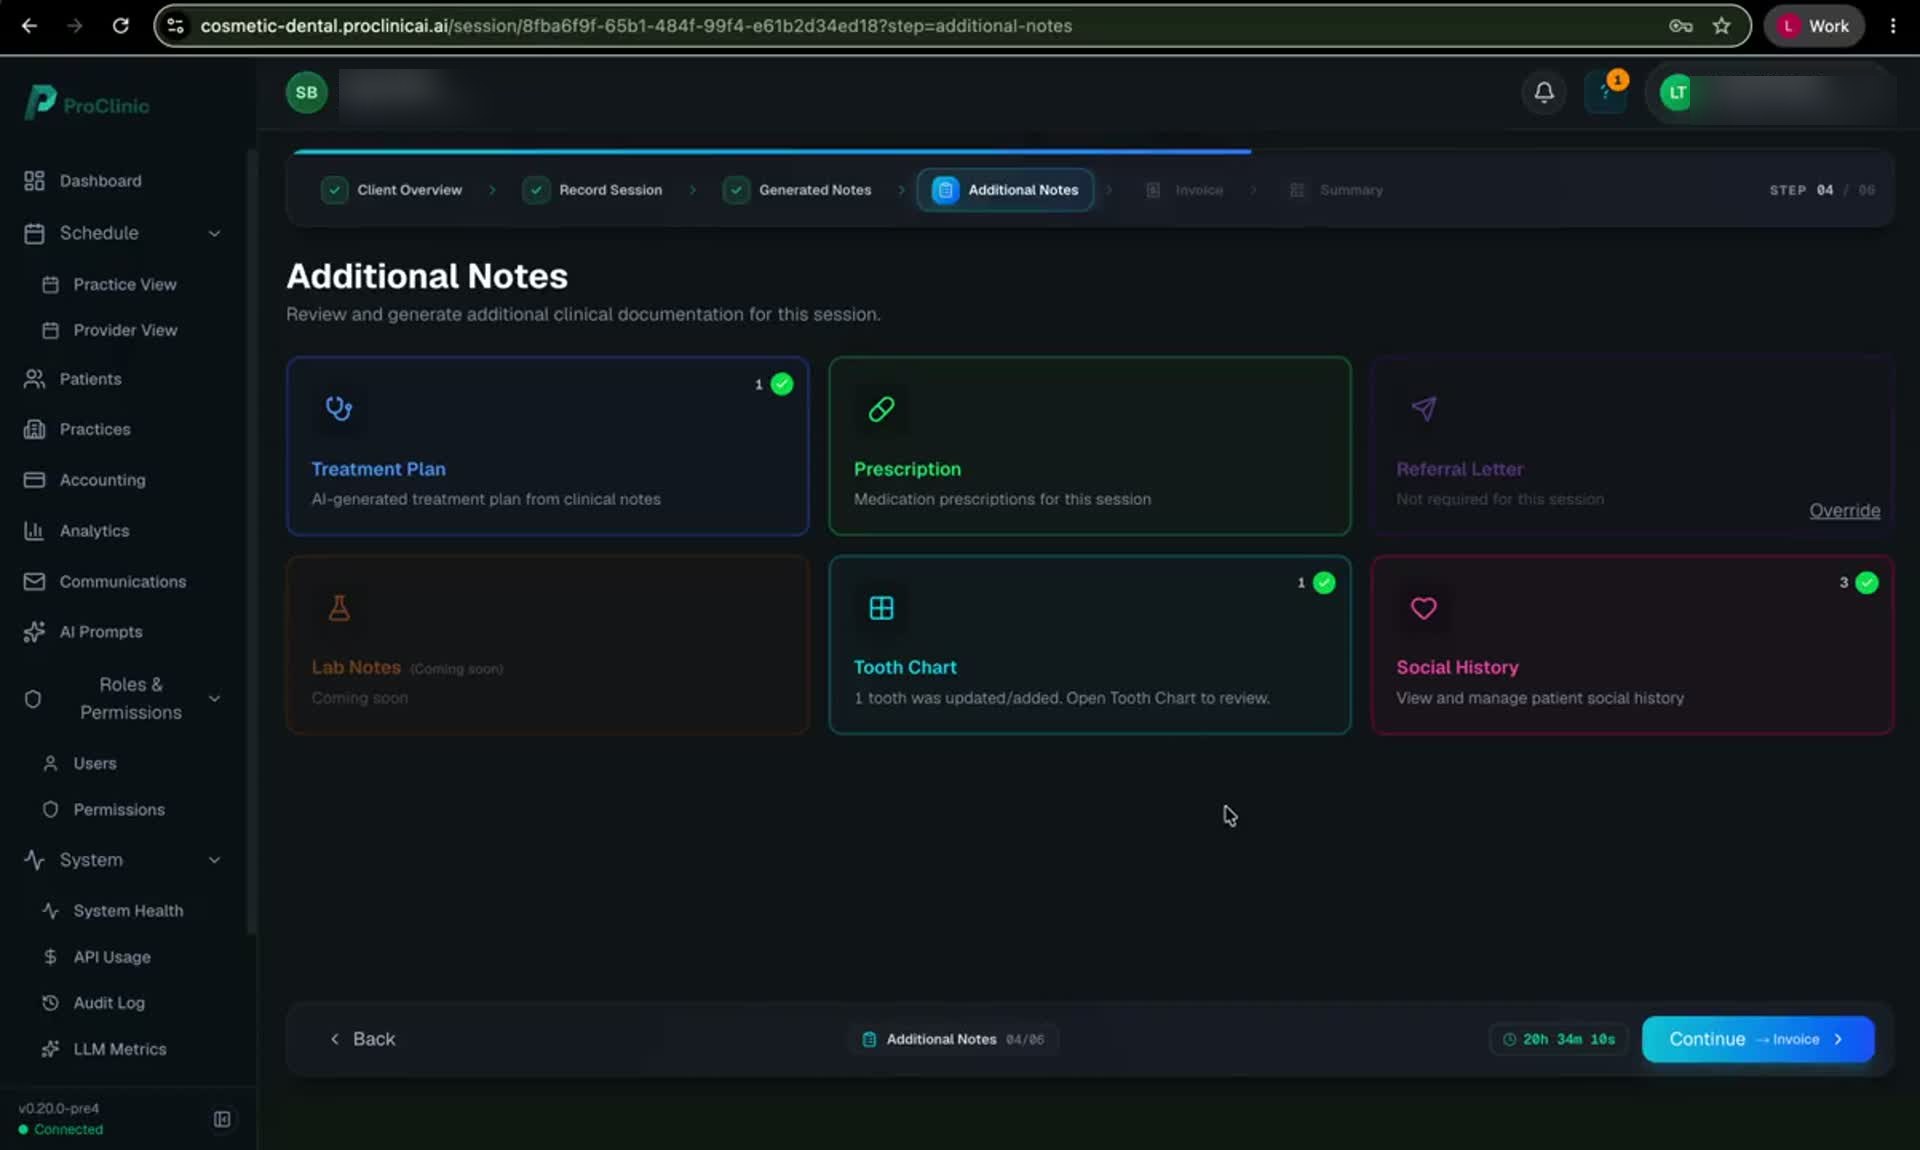Click the Communications envelope icon
This screenshot has height=1150, width=1920.
click(34, 582)
